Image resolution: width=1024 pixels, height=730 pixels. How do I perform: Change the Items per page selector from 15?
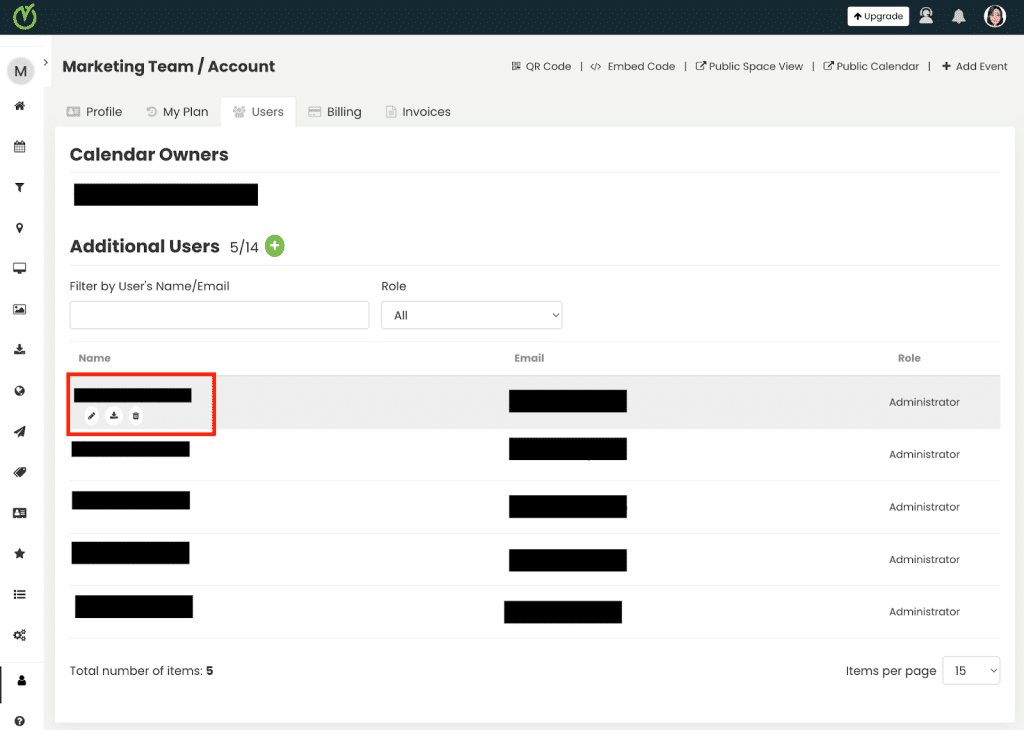pos(970,670)
